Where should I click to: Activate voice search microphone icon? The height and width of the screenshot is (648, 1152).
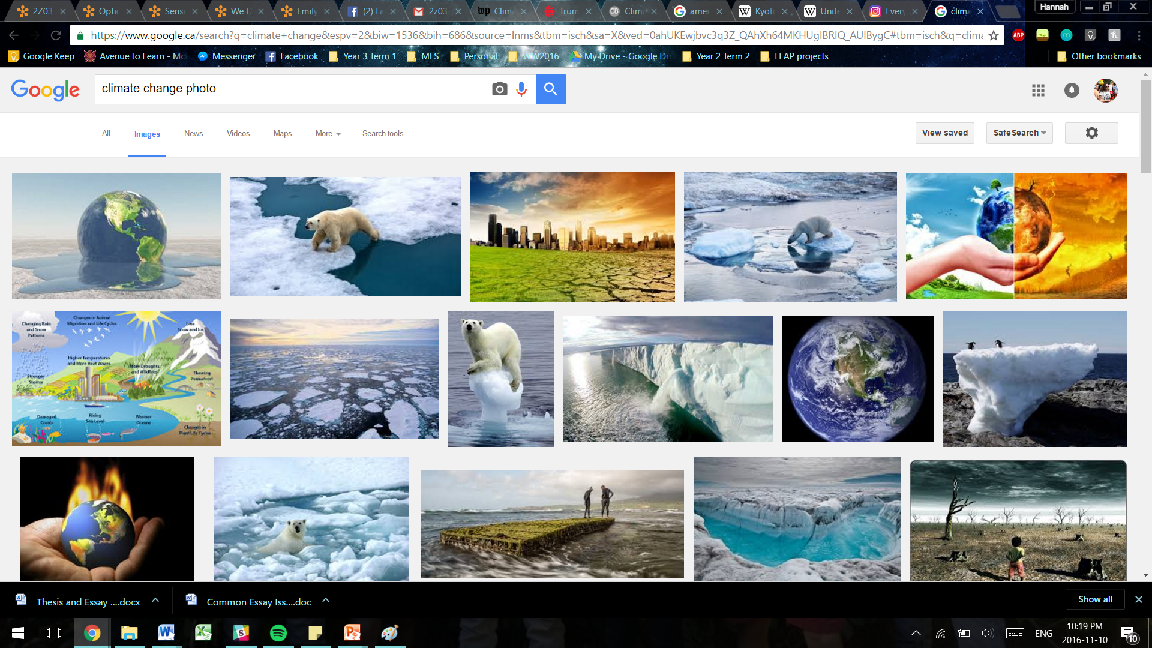521,89
